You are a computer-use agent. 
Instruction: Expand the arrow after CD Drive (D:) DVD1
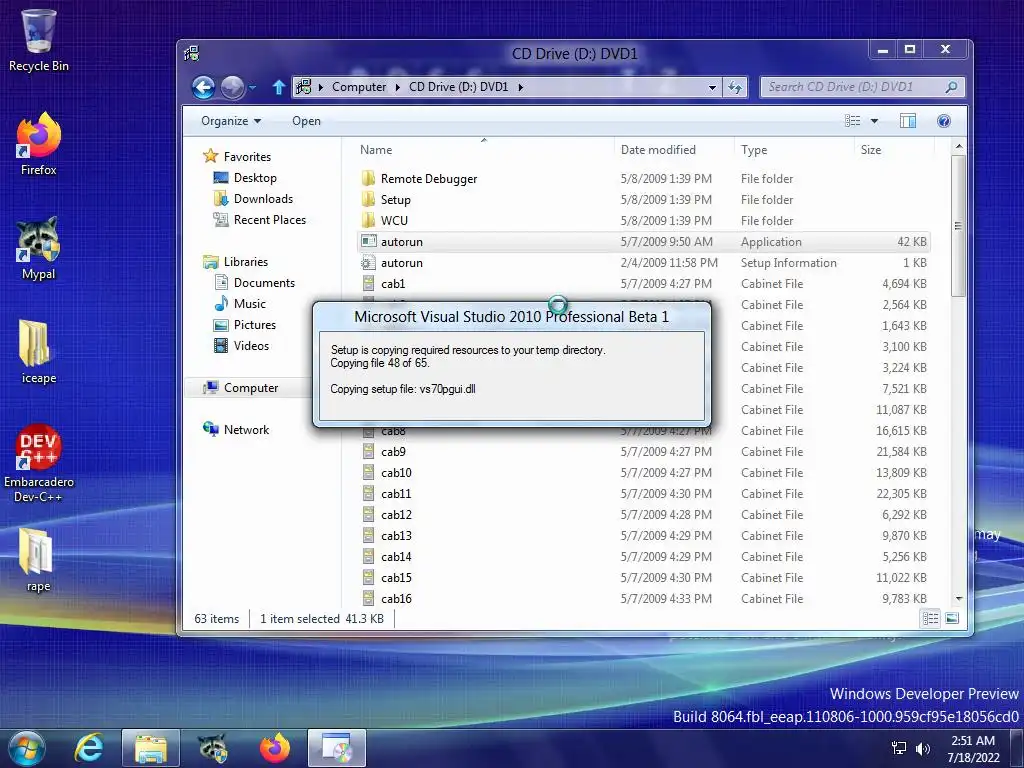pos(520,87)
